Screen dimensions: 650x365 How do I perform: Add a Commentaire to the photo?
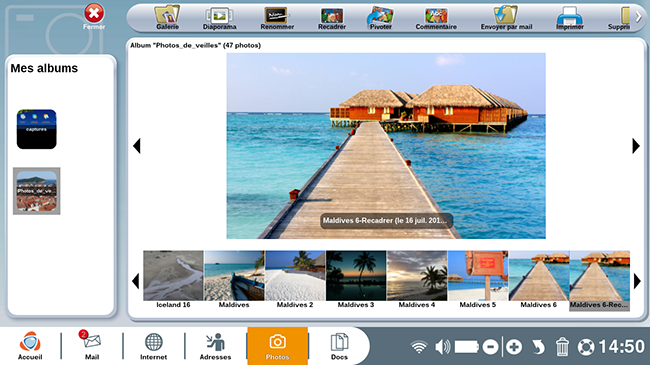coord(436,17)
